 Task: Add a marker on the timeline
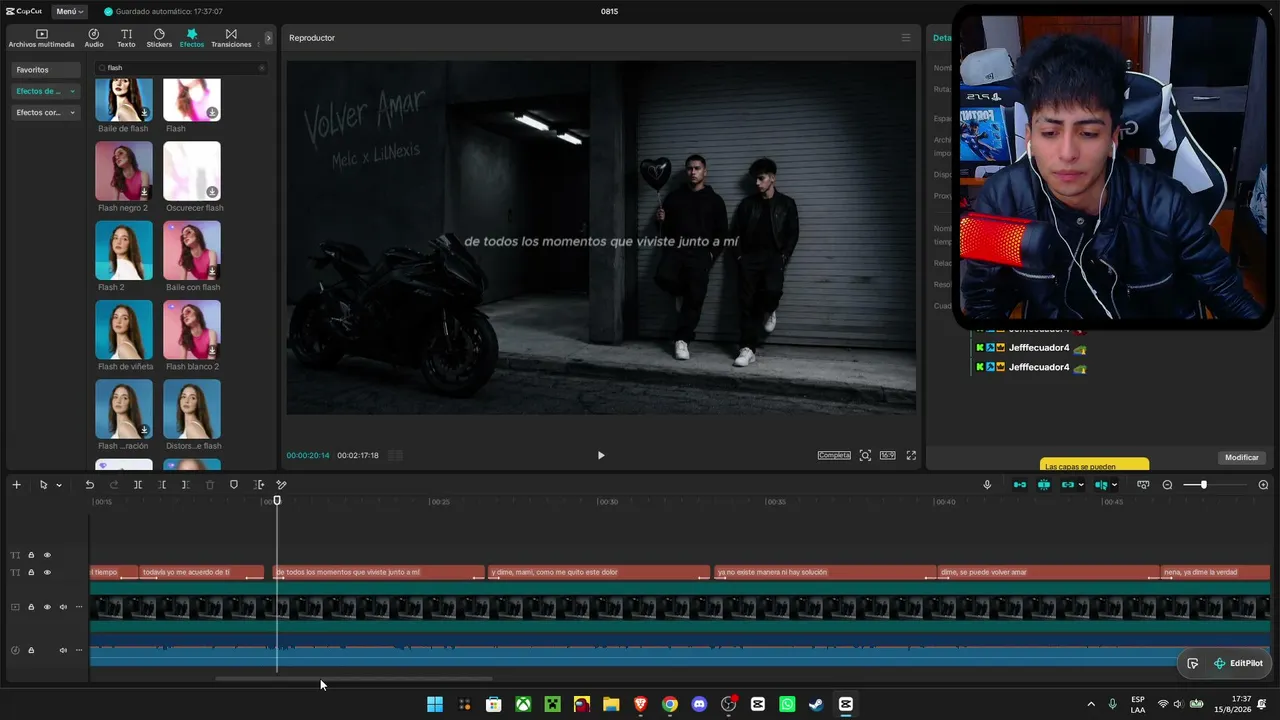coord(234,485)
